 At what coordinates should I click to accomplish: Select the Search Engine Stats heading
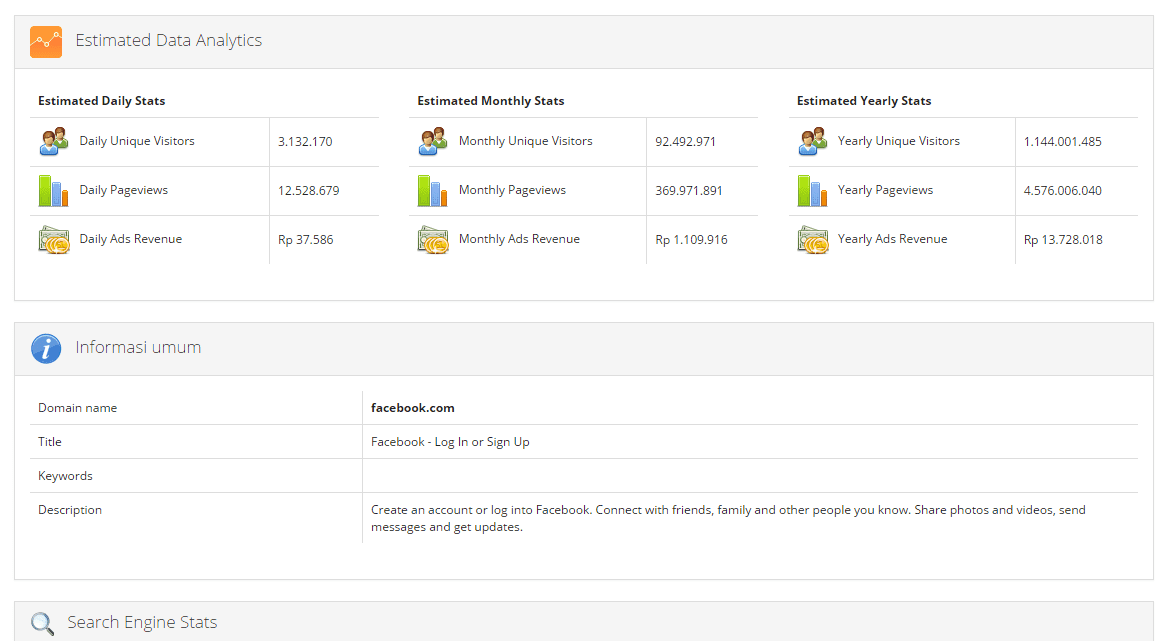click(142, 622)
